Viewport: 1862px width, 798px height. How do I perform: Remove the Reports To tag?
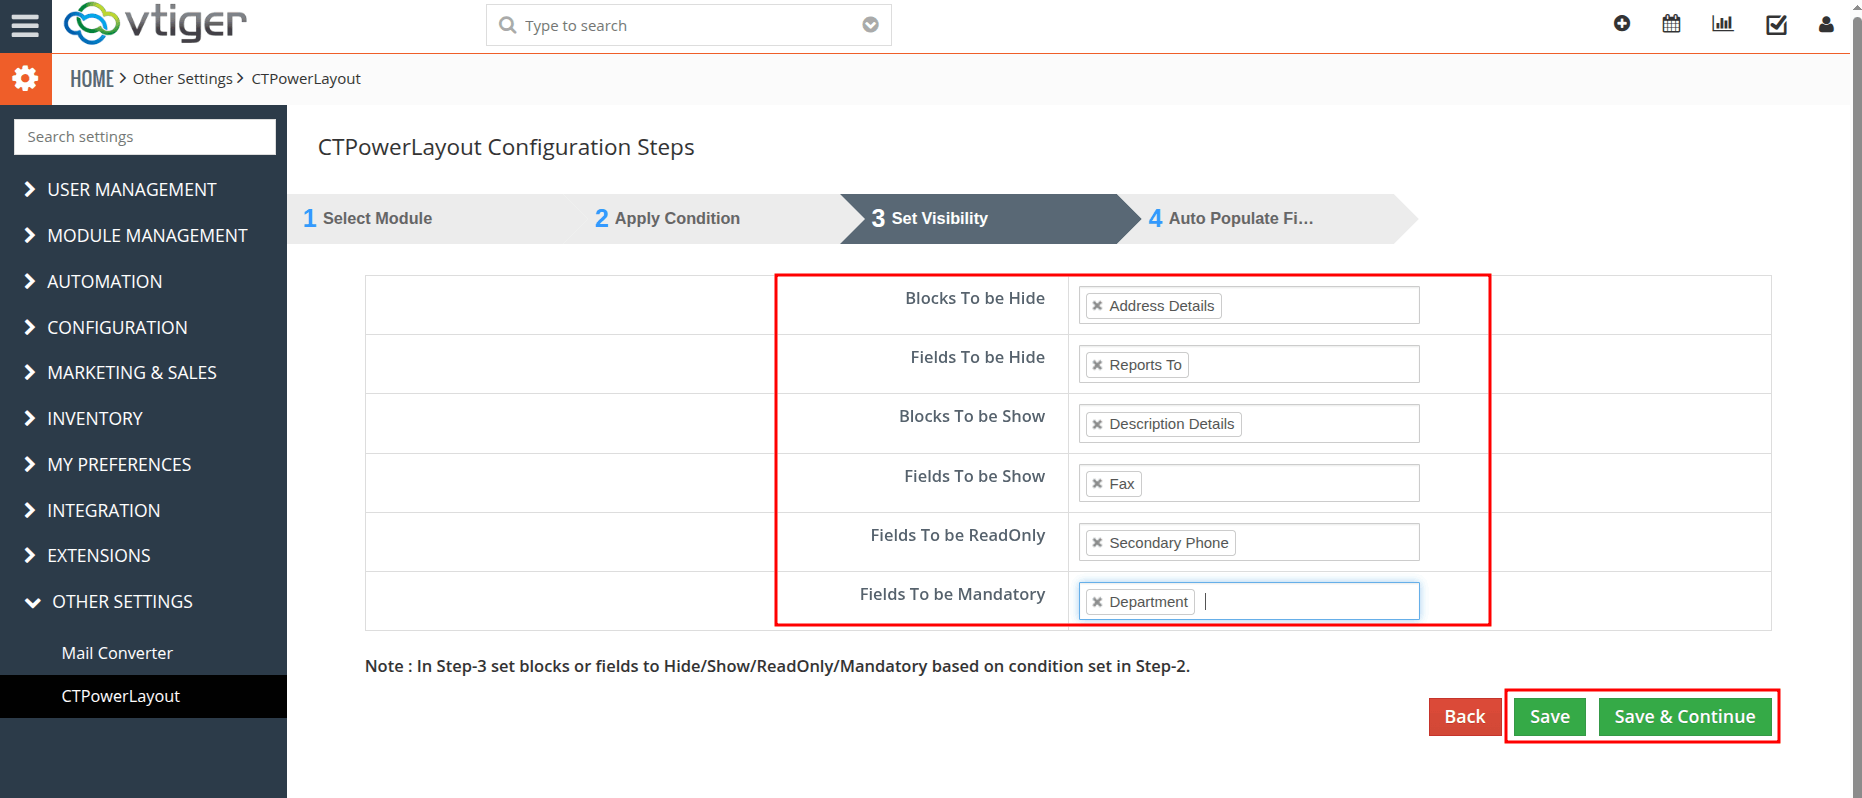[x=1097, y=365]
